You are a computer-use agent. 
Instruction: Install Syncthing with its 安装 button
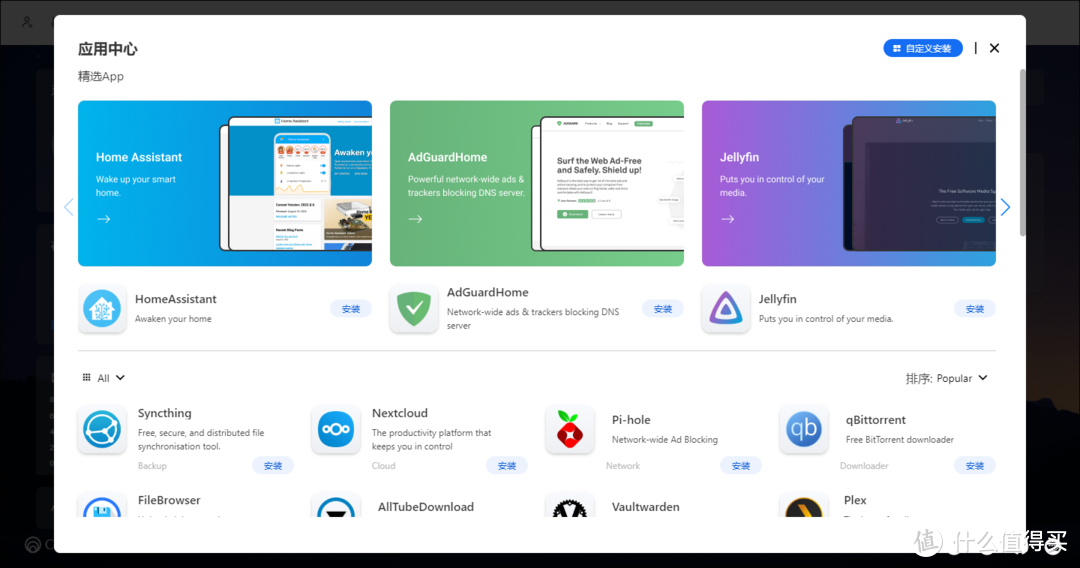coord(273,465)
